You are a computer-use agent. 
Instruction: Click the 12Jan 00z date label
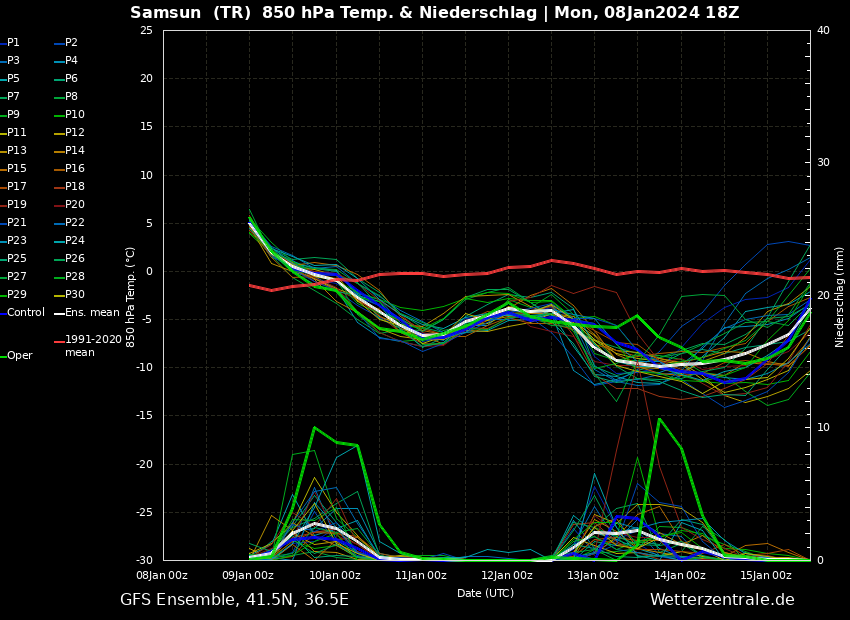[x=507, y=575]
